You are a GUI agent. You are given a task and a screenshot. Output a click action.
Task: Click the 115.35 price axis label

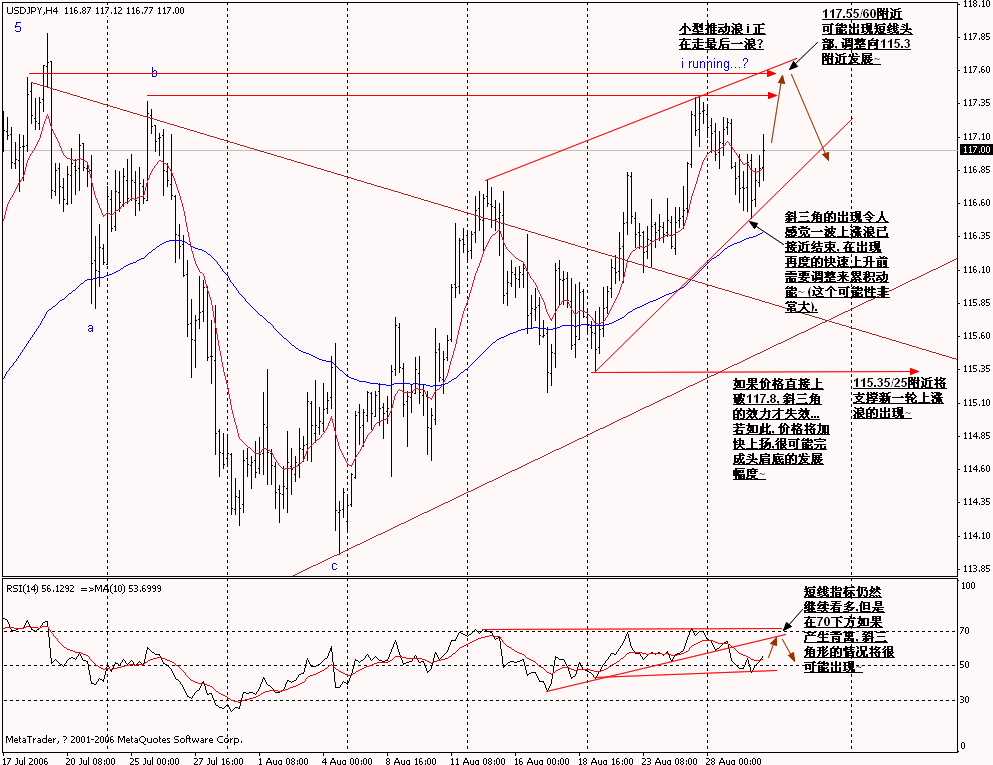976,369
